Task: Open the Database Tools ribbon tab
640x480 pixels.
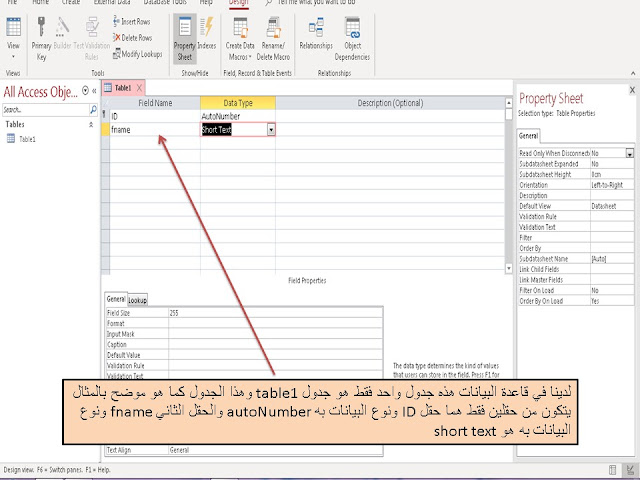Action: tap(165, 2)
